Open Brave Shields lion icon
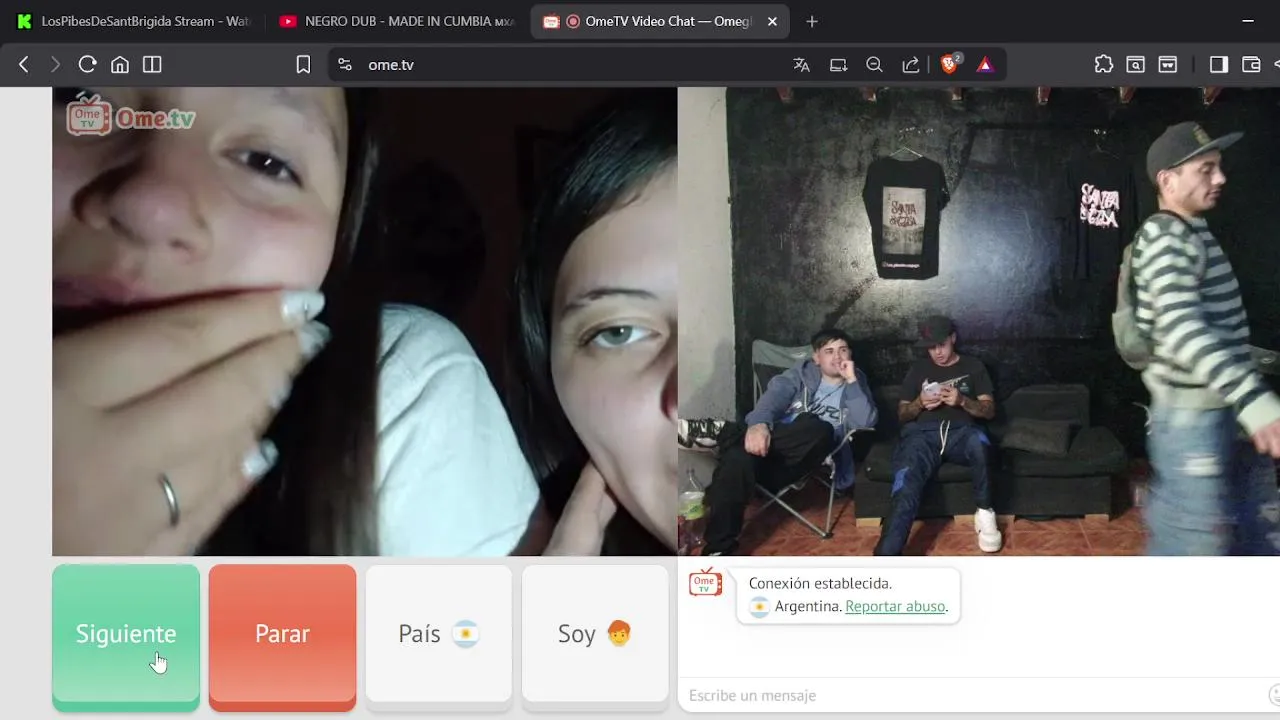This screenshot has width=1280, height=720. (950, 64)
